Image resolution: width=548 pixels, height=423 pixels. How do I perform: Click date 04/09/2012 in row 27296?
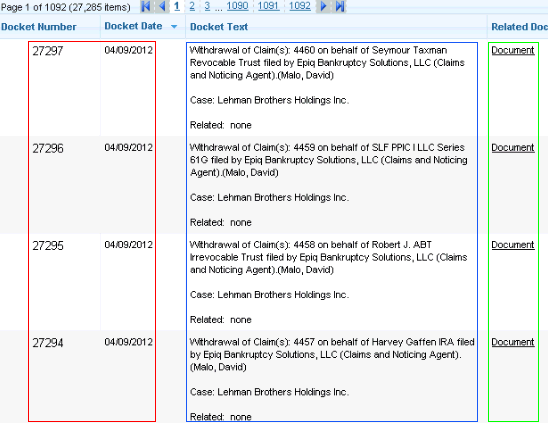(x=129, y=148)
